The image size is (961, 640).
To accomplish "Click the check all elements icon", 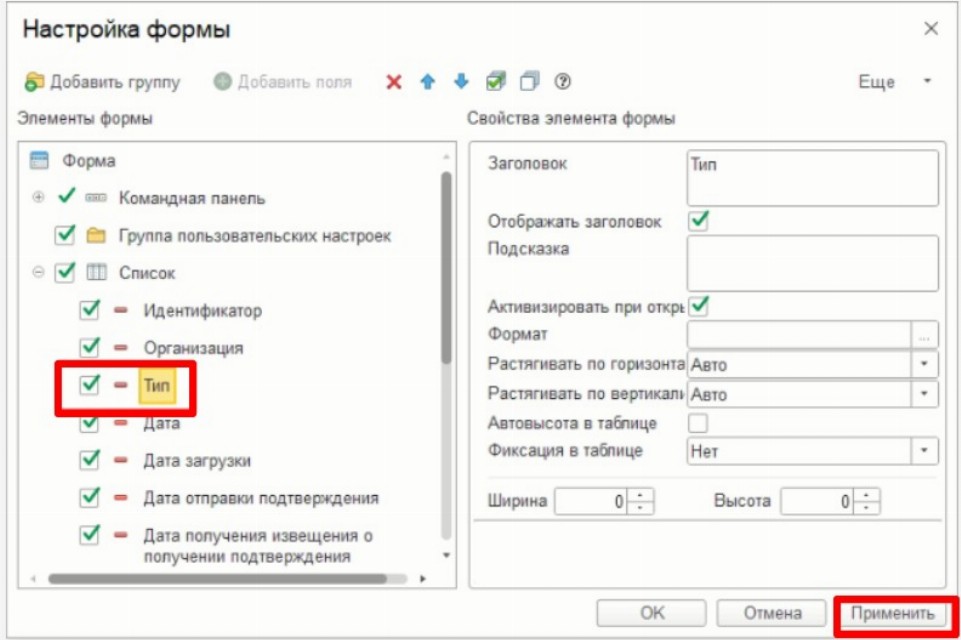I will (496, 82).
